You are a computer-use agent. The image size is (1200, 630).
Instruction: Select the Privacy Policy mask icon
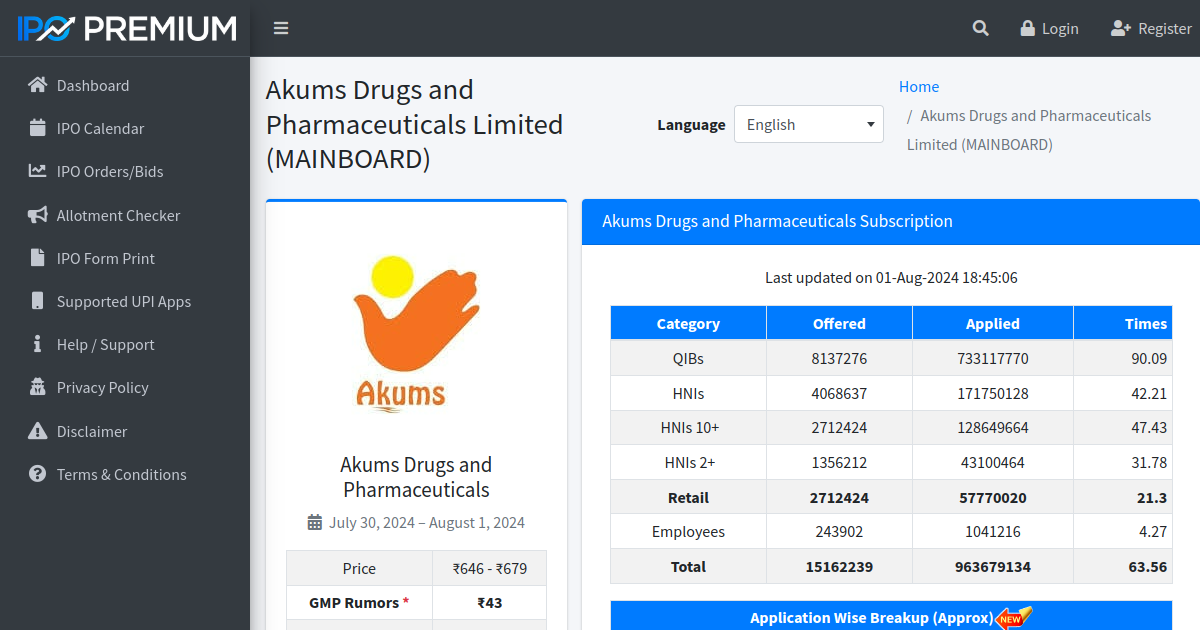37,387
